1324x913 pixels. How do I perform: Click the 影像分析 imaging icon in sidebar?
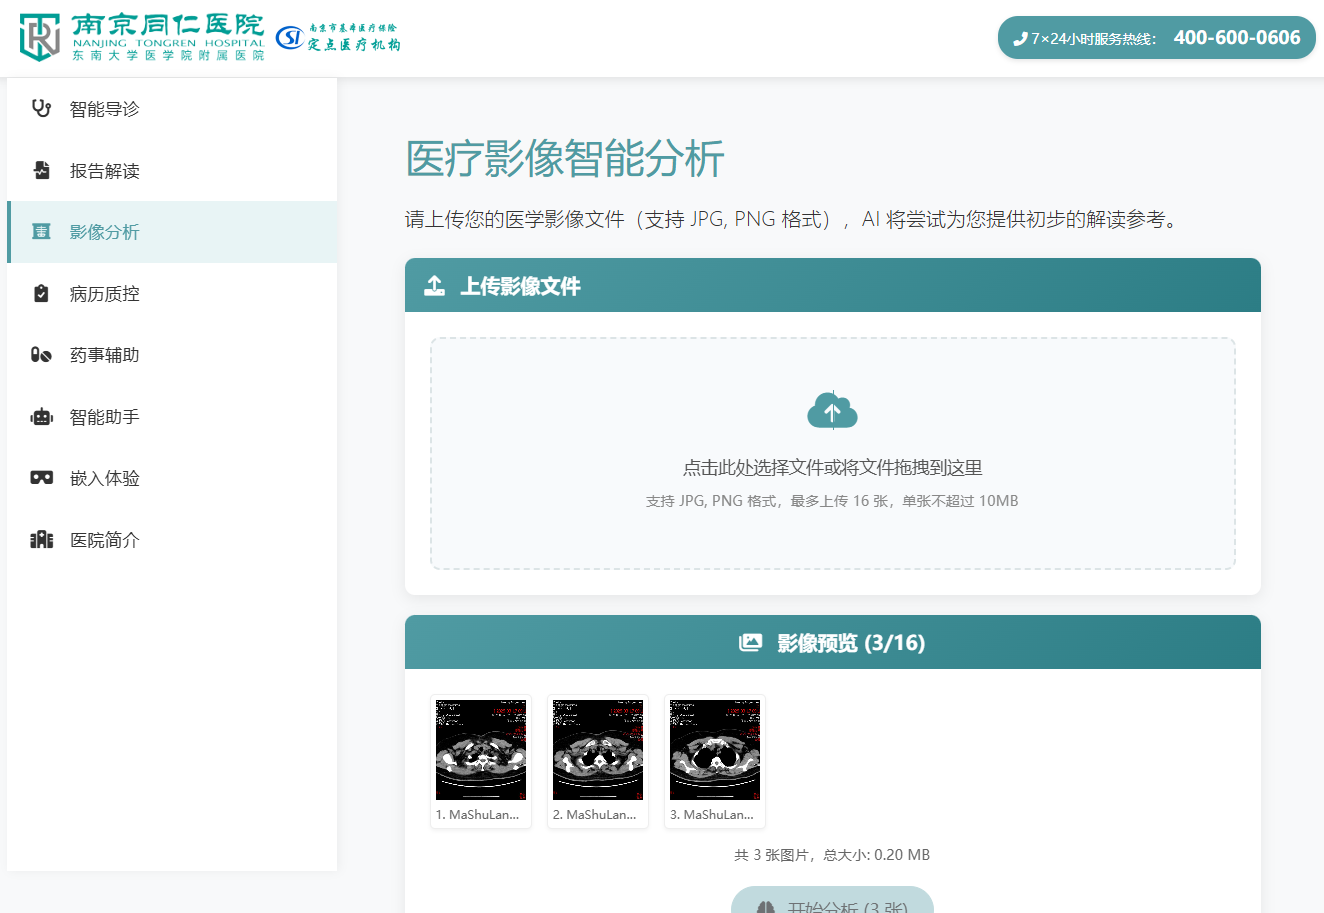tap(41, 231)
